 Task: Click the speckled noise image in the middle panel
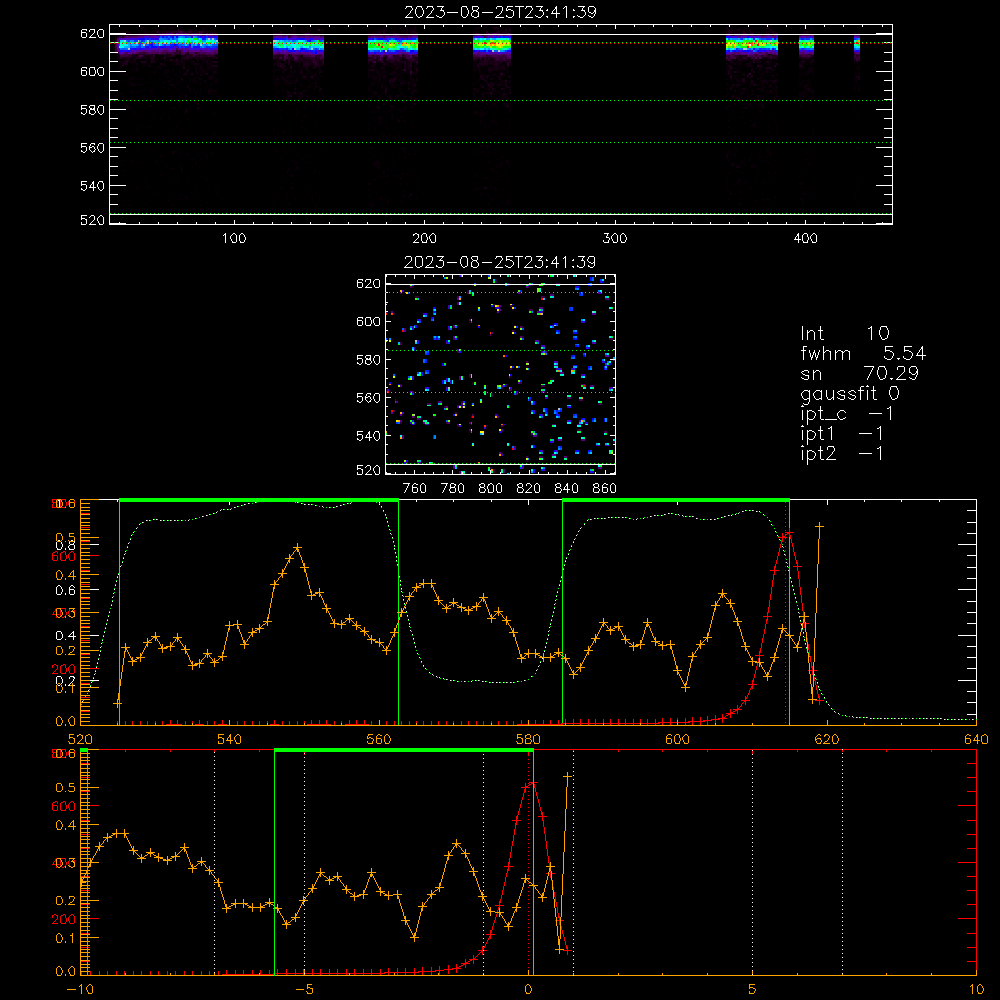point(500,374)
